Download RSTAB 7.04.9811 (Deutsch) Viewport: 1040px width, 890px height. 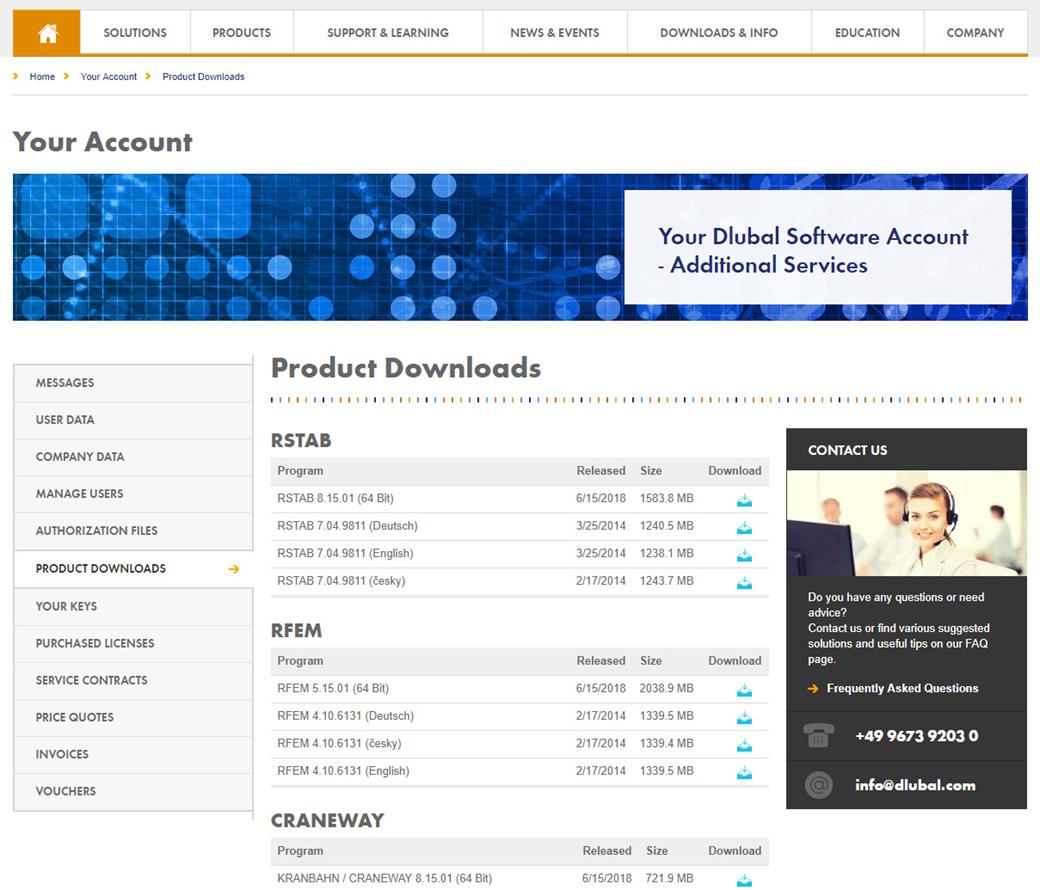(x=744, y=526)
